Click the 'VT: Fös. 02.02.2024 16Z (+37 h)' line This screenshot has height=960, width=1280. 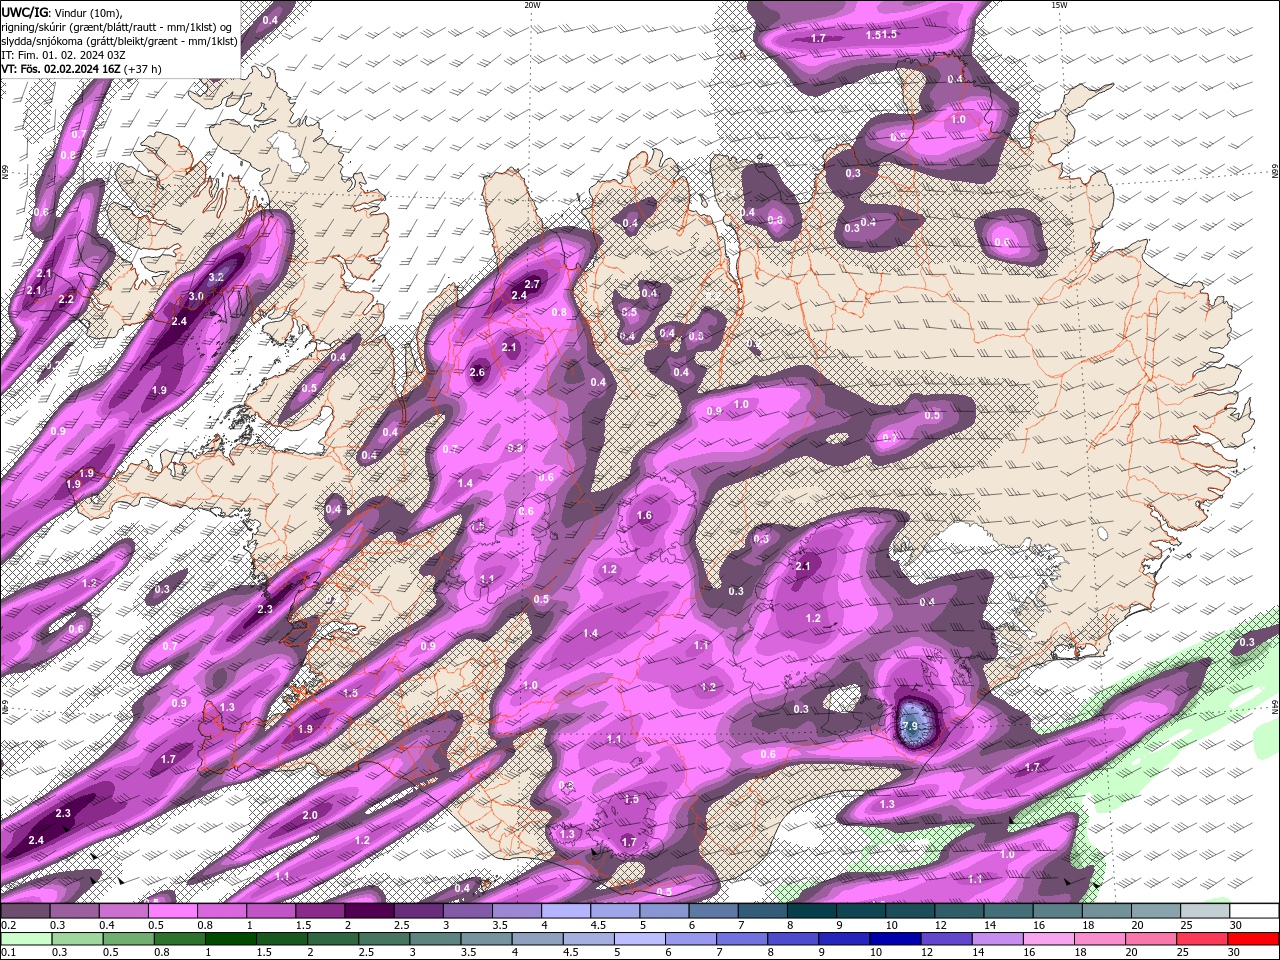pyautogui.click(x=81, y=69)
